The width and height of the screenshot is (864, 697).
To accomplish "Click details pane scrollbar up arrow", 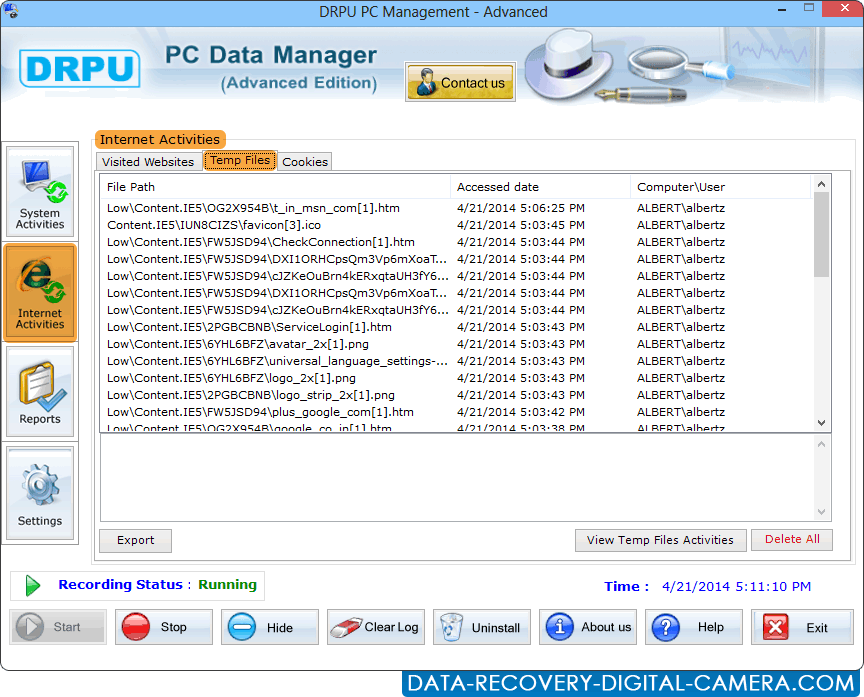I will coord(821,444).
